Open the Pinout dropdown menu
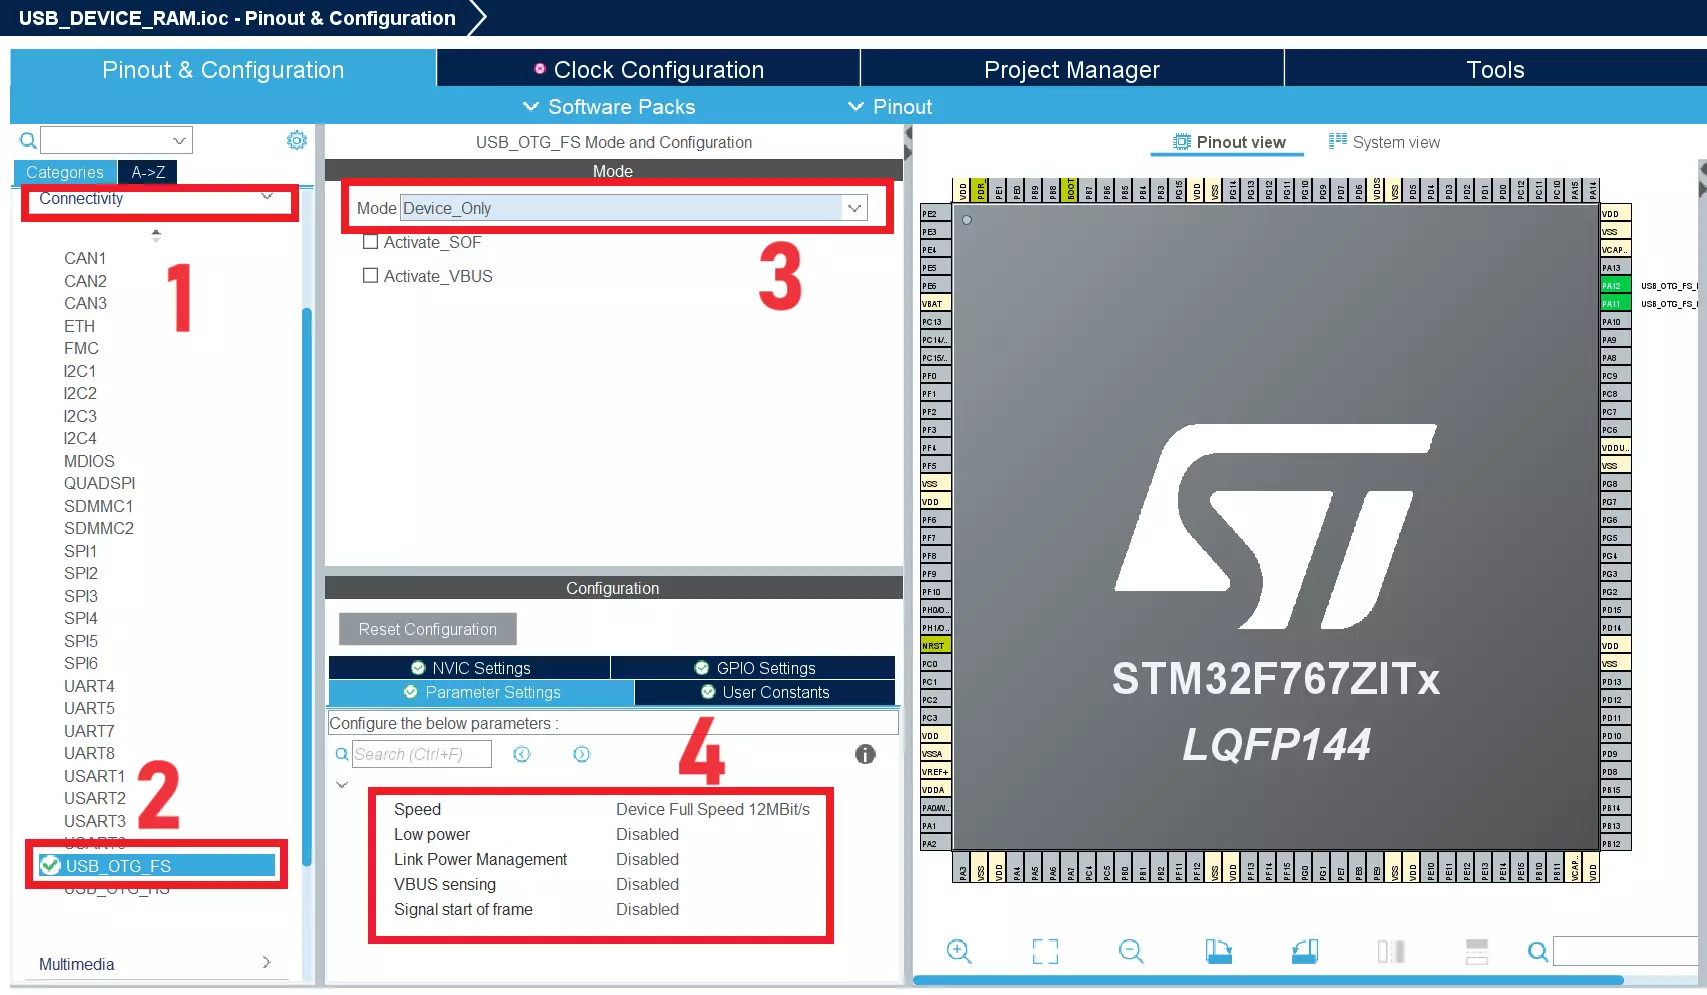The image size is (1707, 995). [890, 107]
